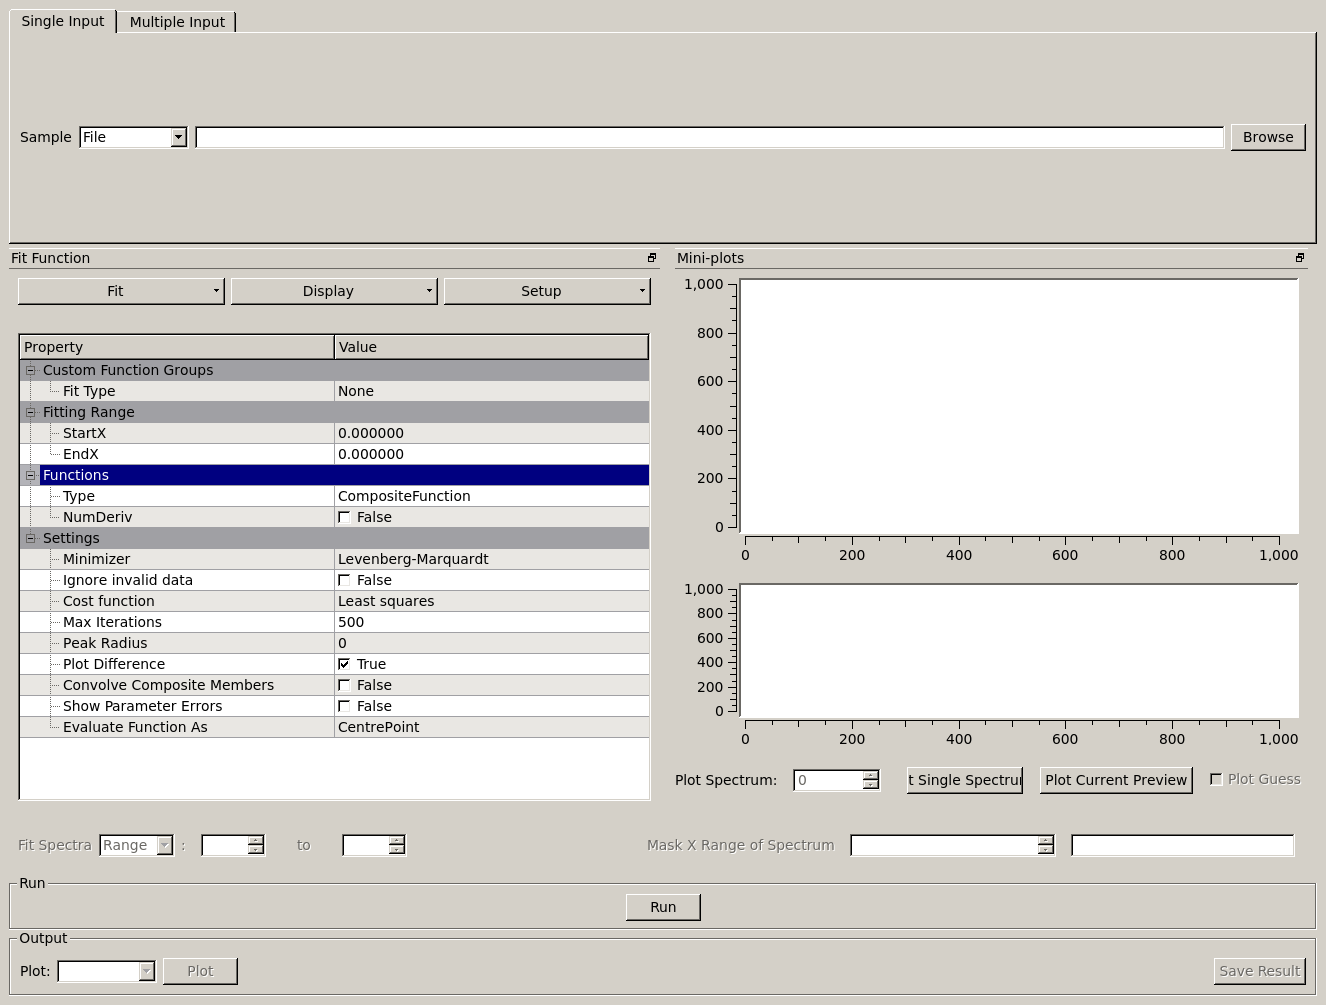Image resolution: width=1326 pixels, height=1005 pixels.
Task: Open the Display dropdown menu
Action: [x=334, y=291]
